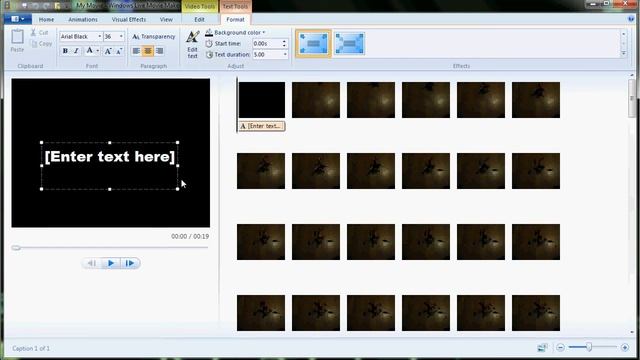This screenshot has height=360, width=640.
Task: Step to previous frame
Action: [x=92, y=263]
